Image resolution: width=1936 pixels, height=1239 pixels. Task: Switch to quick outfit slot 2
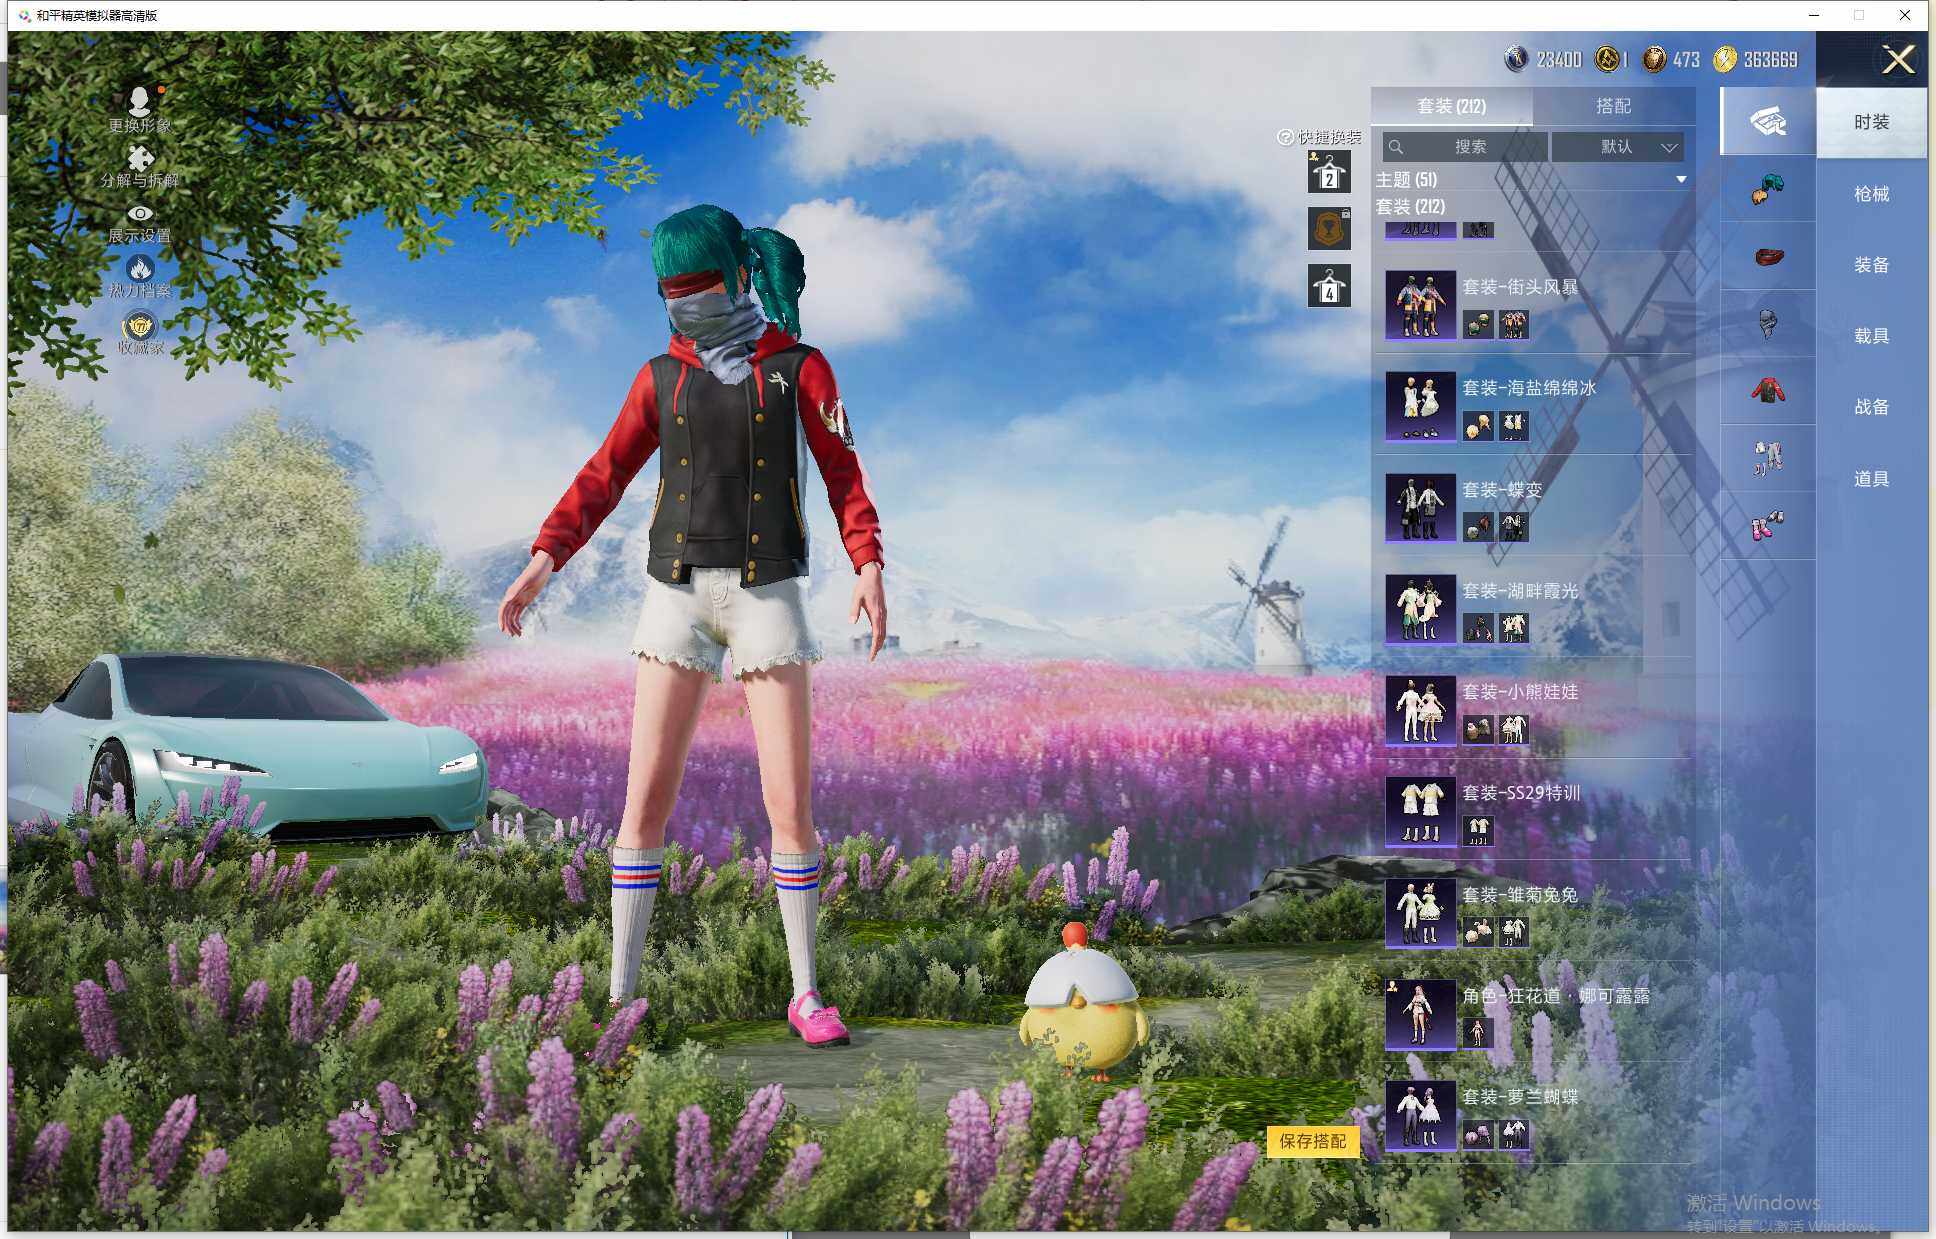pos(1329,173)
